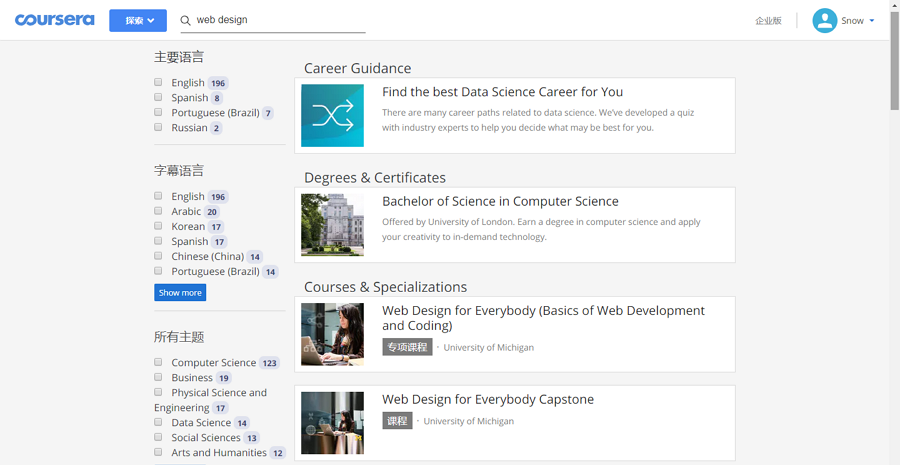Click the Coursera logo

point(54,20)
